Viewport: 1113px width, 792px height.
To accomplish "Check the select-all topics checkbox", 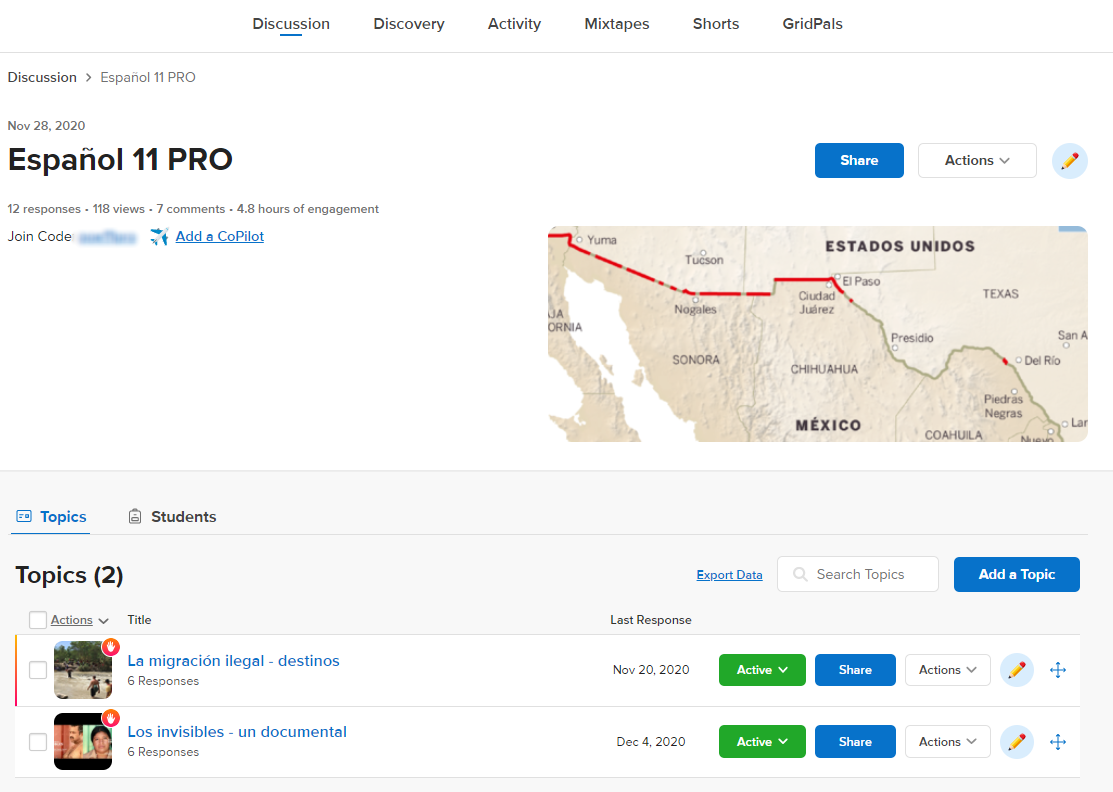I will click(38, 620).
